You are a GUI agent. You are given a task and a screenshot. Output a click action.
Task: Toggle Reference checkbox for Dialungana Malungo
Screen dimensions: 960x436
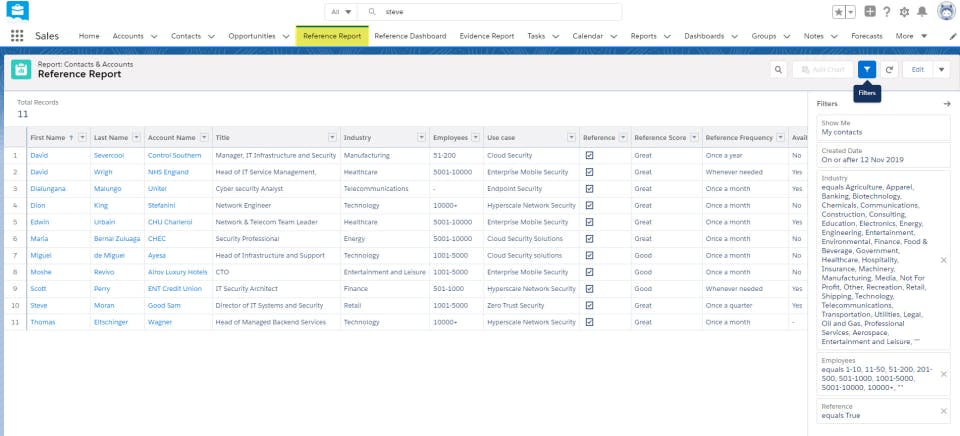[x=590, y=189]
